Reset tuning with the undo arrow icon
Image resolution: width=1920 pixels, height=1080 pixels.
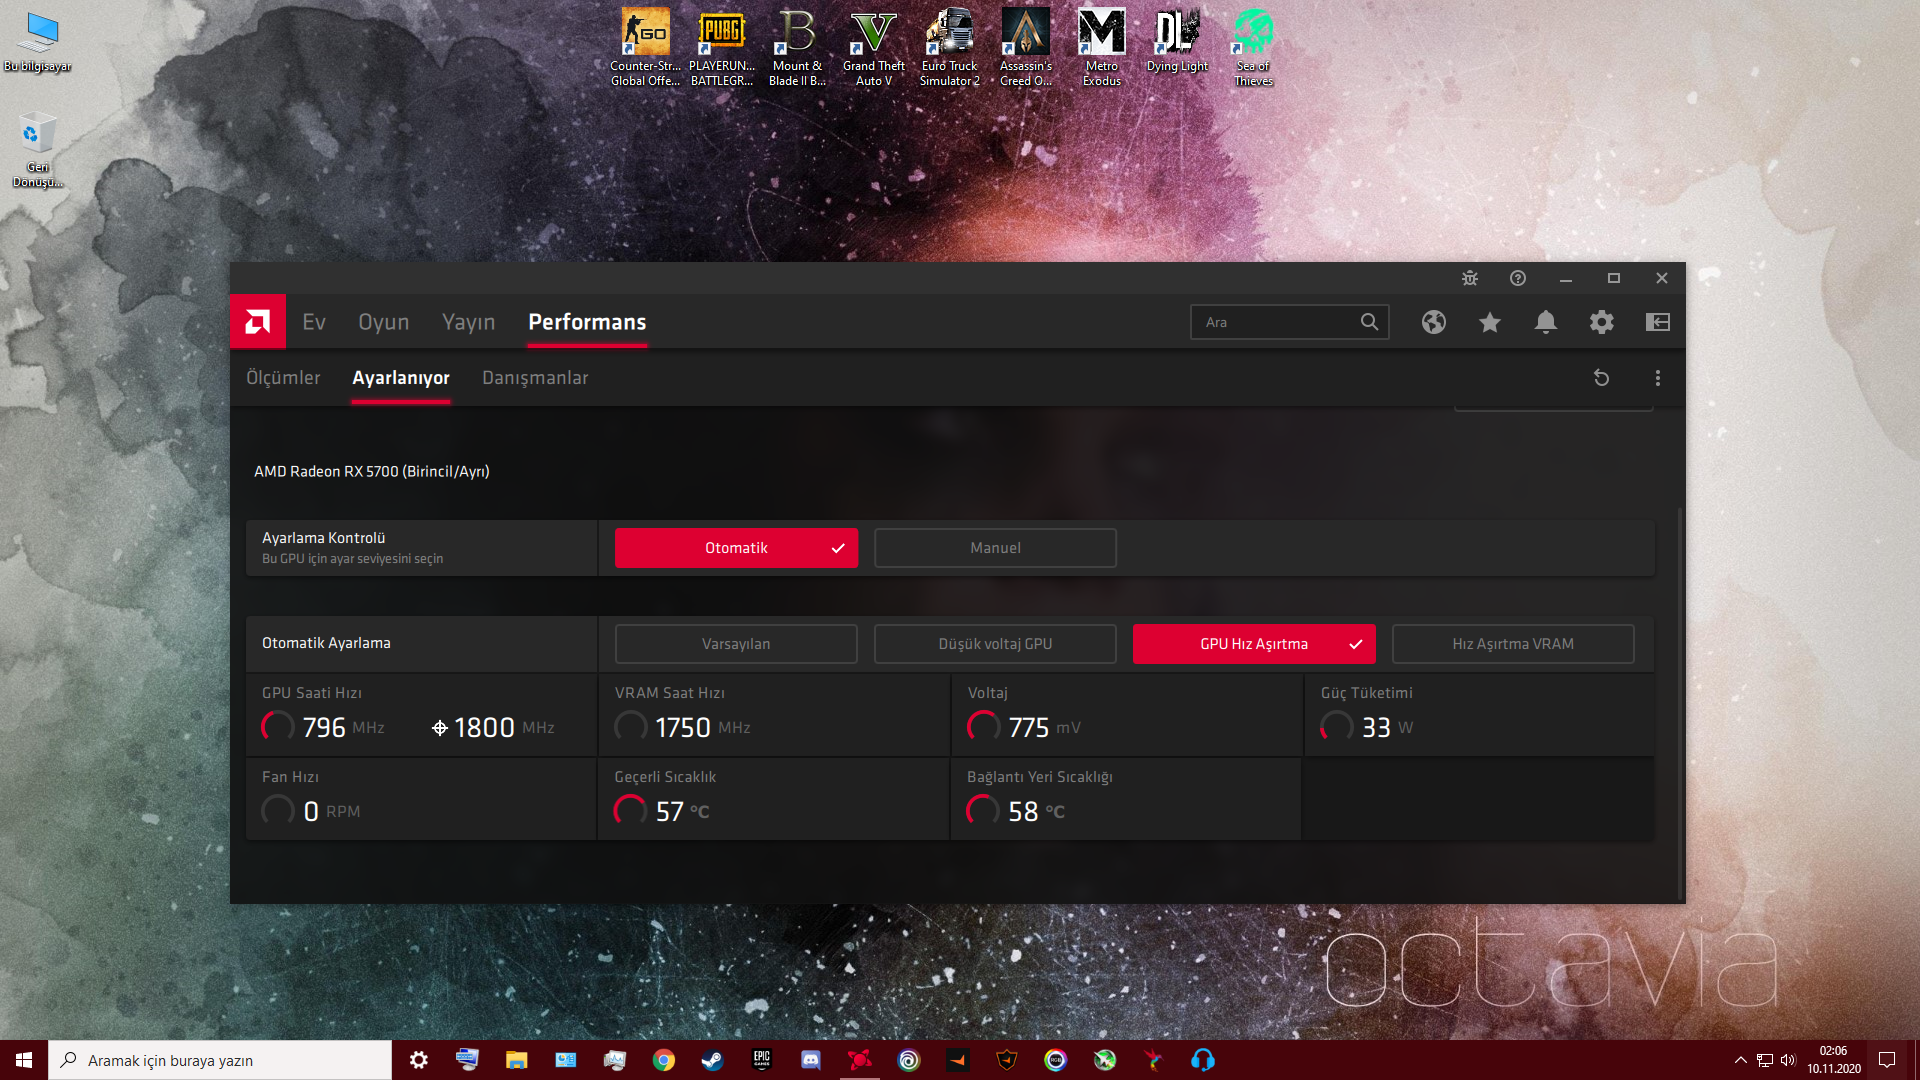[1601, 378]
